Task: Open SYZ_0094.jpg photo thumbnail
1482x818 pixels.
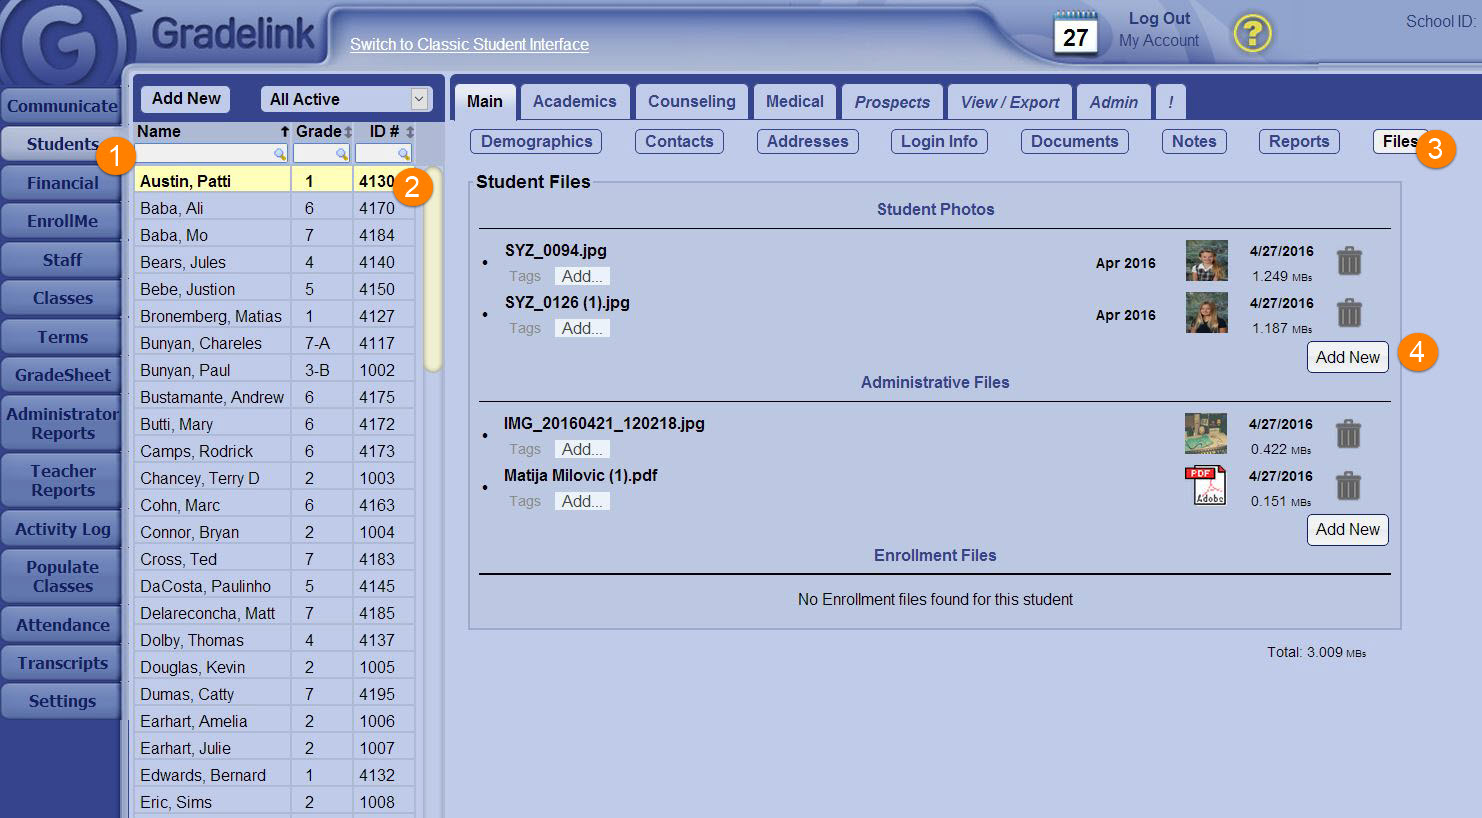Action: click(x=1206, y=261)
